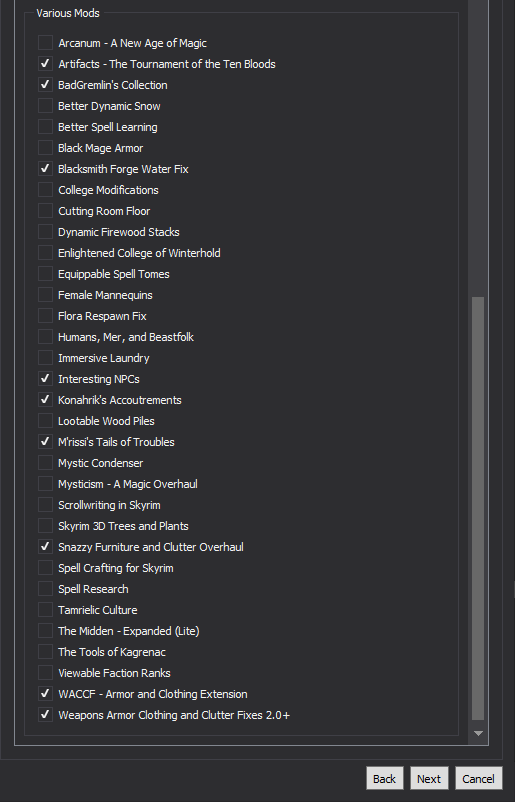Screen dimensions: 515x802
Task: Cancel the mod installer
Action: [x=478, y=778]
